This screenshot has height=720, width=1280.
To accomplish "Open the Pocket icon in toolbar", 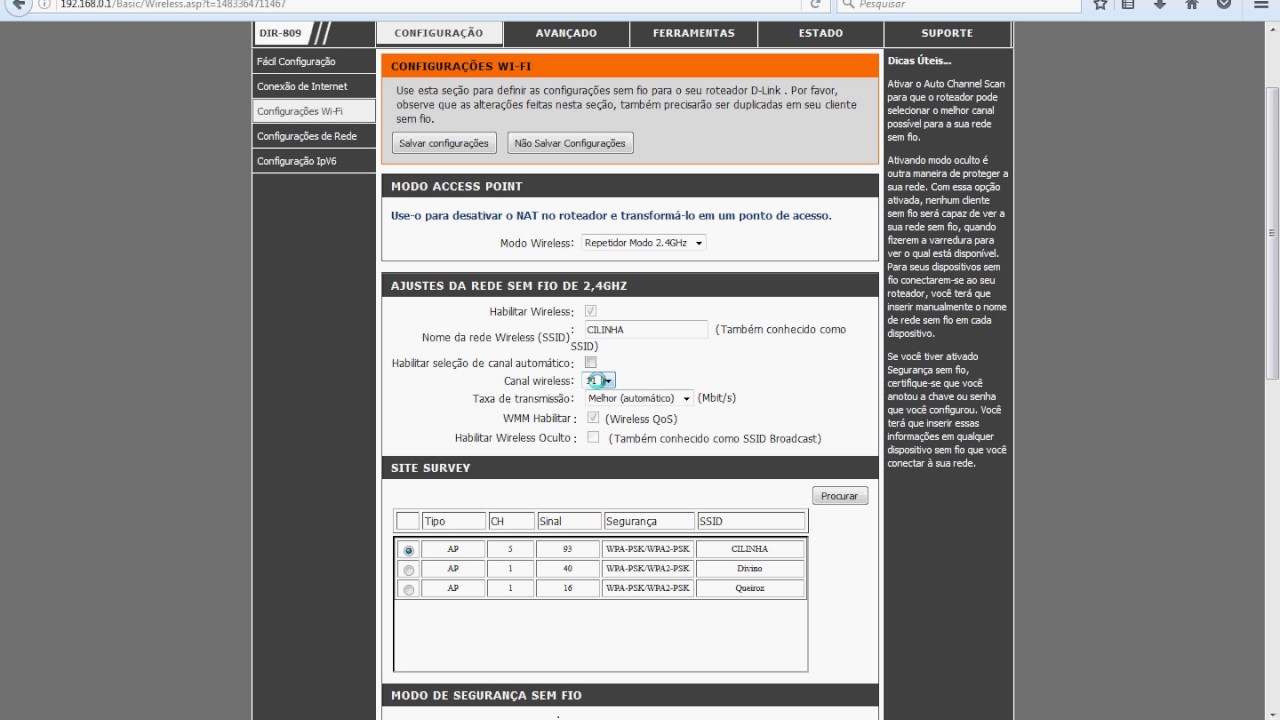I will pos(1222,4).
